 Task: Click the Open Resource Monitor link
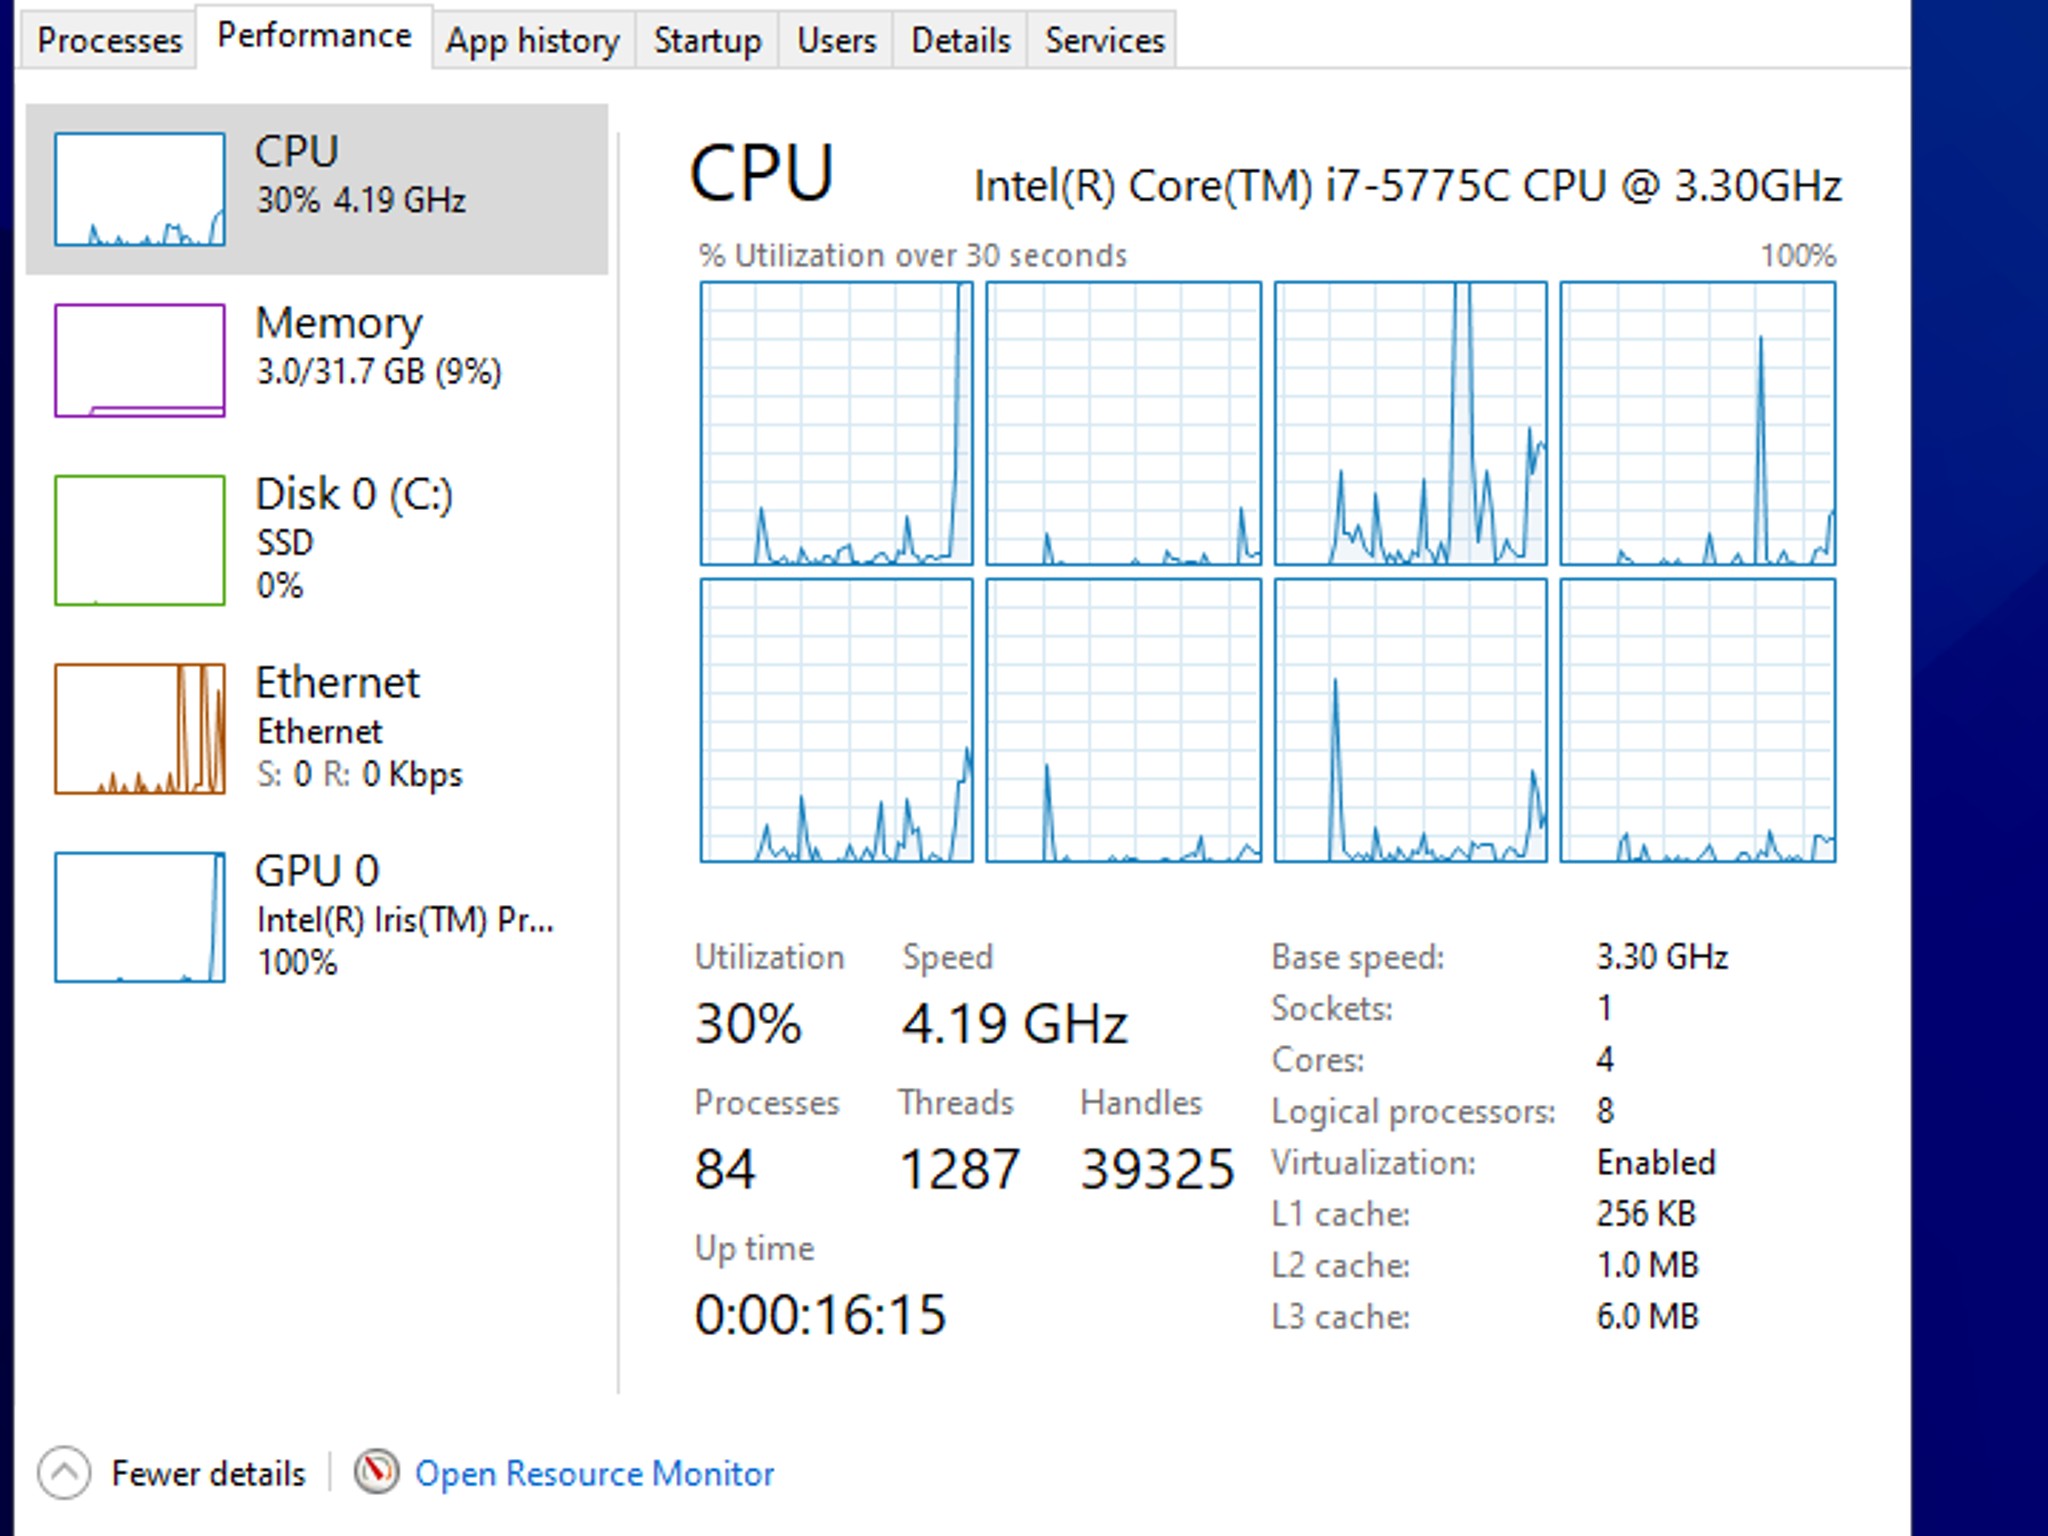click(x=594, y=1473)
